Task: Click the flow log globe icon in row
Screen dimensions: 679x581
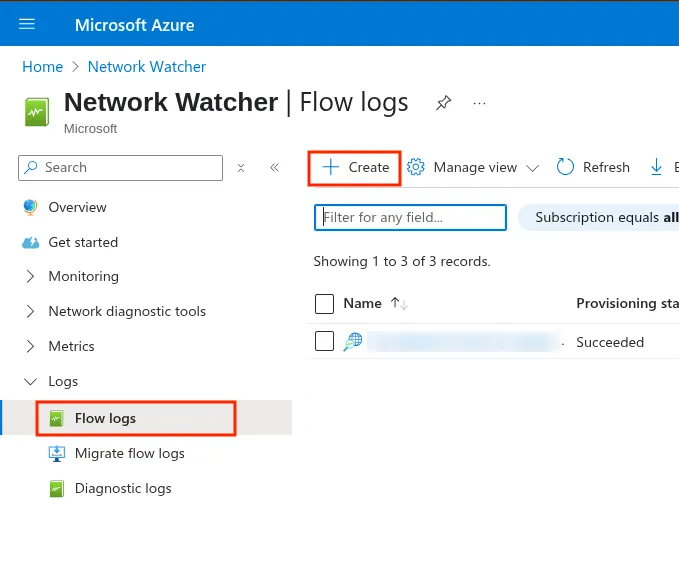Action: coord(353,342)
